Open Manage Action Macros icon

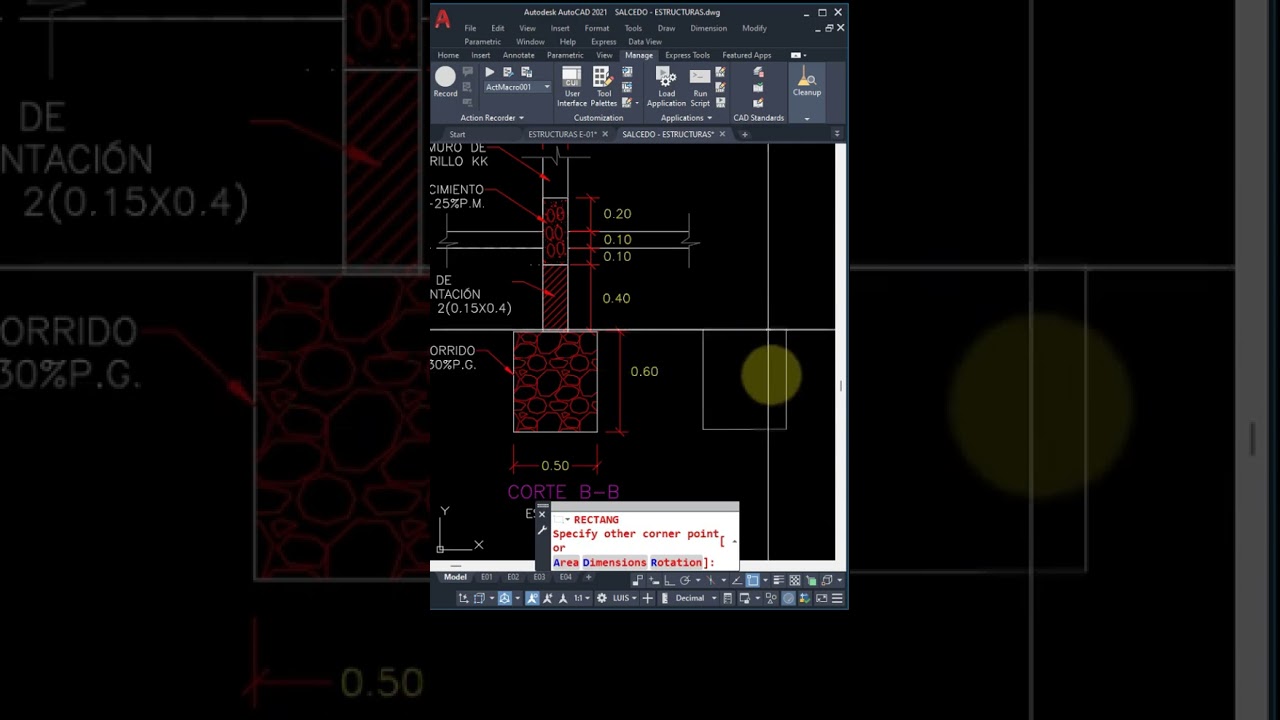click(526, 72)
